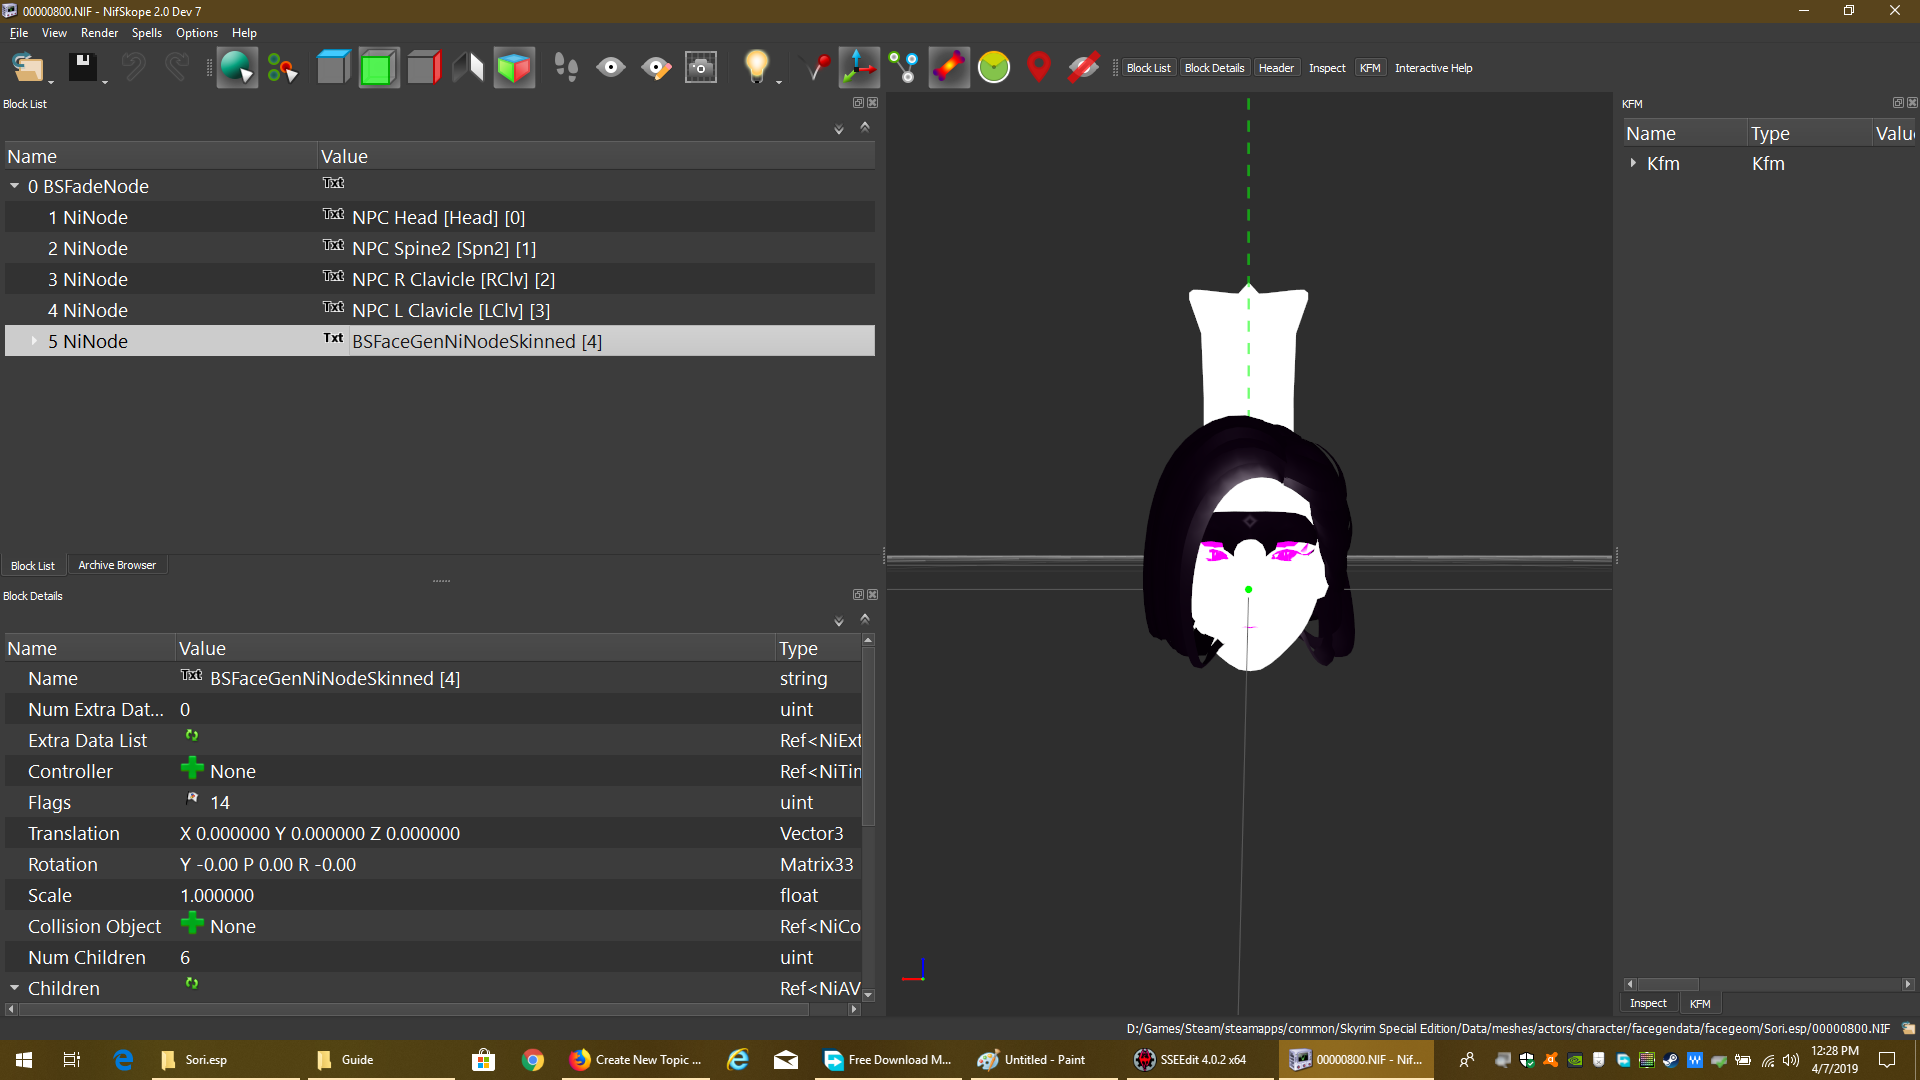
Task: Click the Load file folder icon
Action: pos(28,68)
